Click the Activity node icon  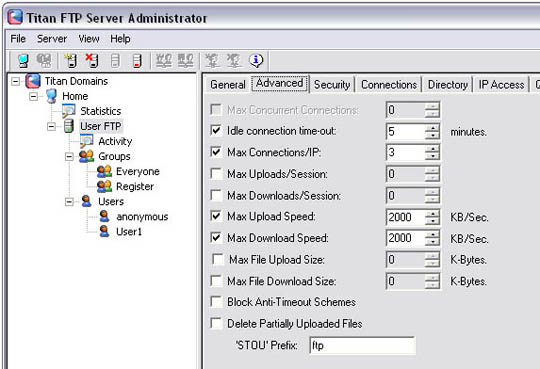(86, 141)
